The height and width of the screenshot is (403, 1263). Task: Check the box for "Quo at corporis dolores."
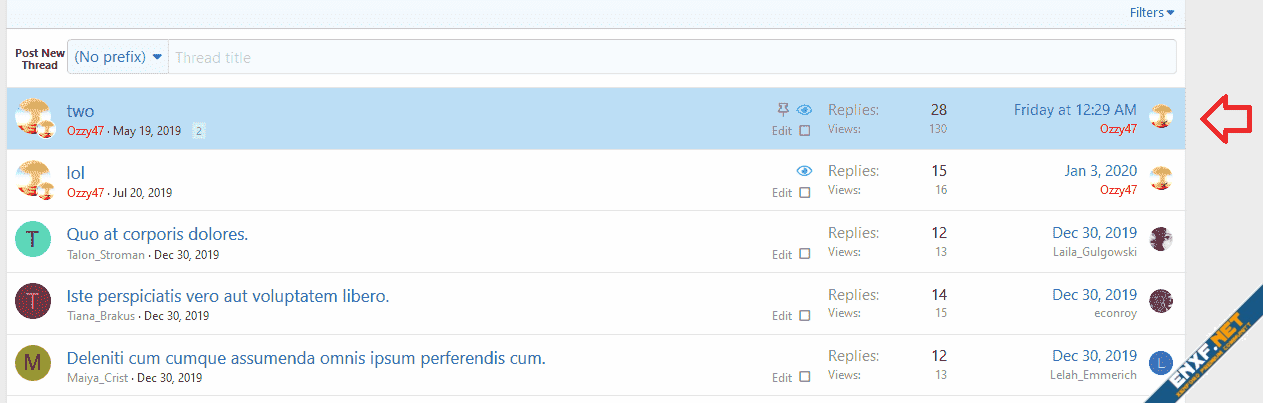tap(805, 255)
